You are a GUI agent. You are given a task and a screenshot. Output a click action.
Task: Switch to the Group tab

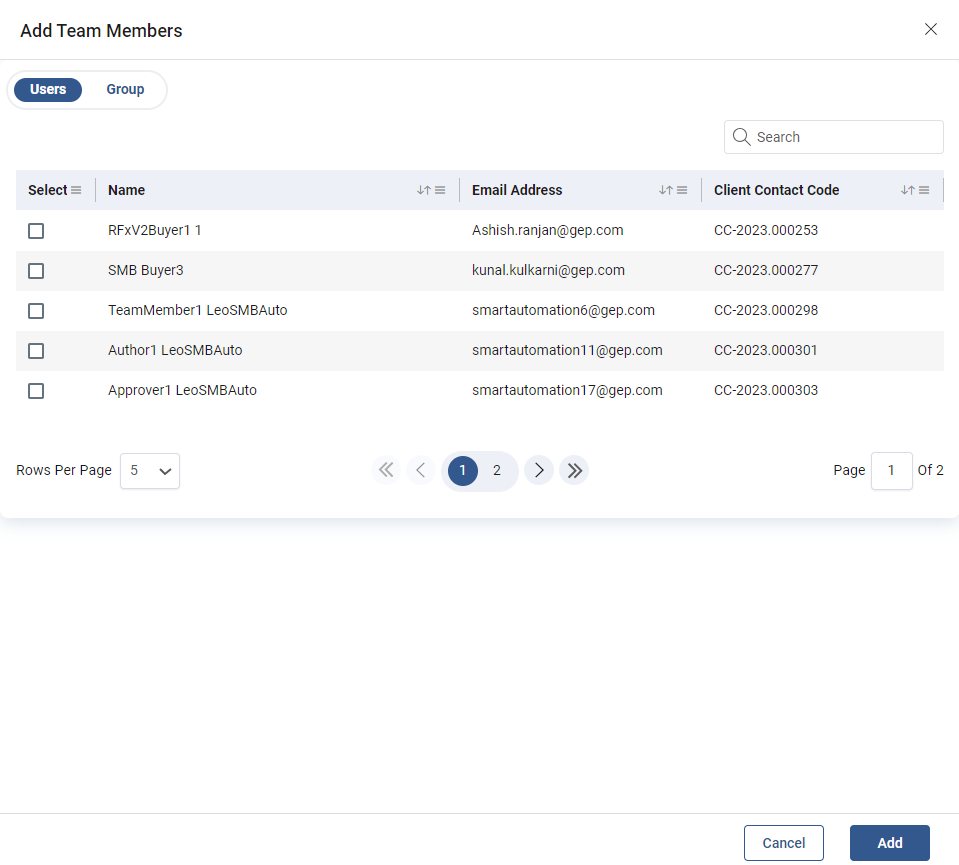(x=125, y=89)
